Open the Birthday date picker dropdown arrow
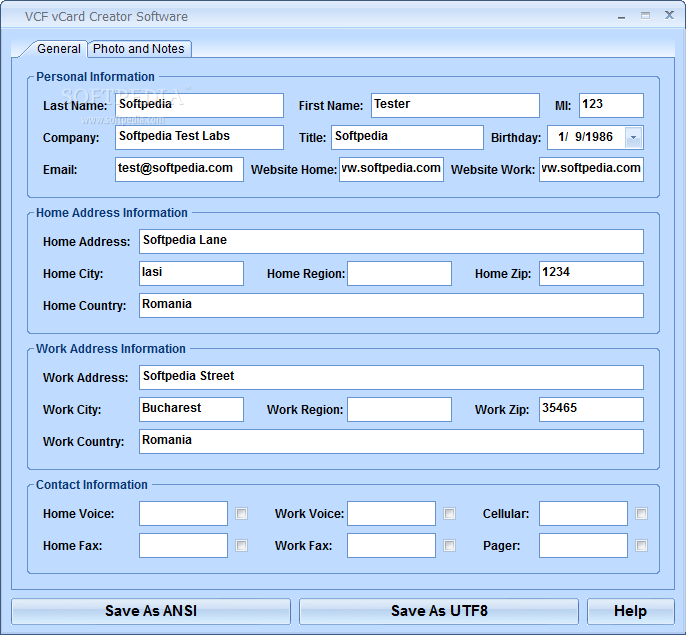 click(633, 137)
